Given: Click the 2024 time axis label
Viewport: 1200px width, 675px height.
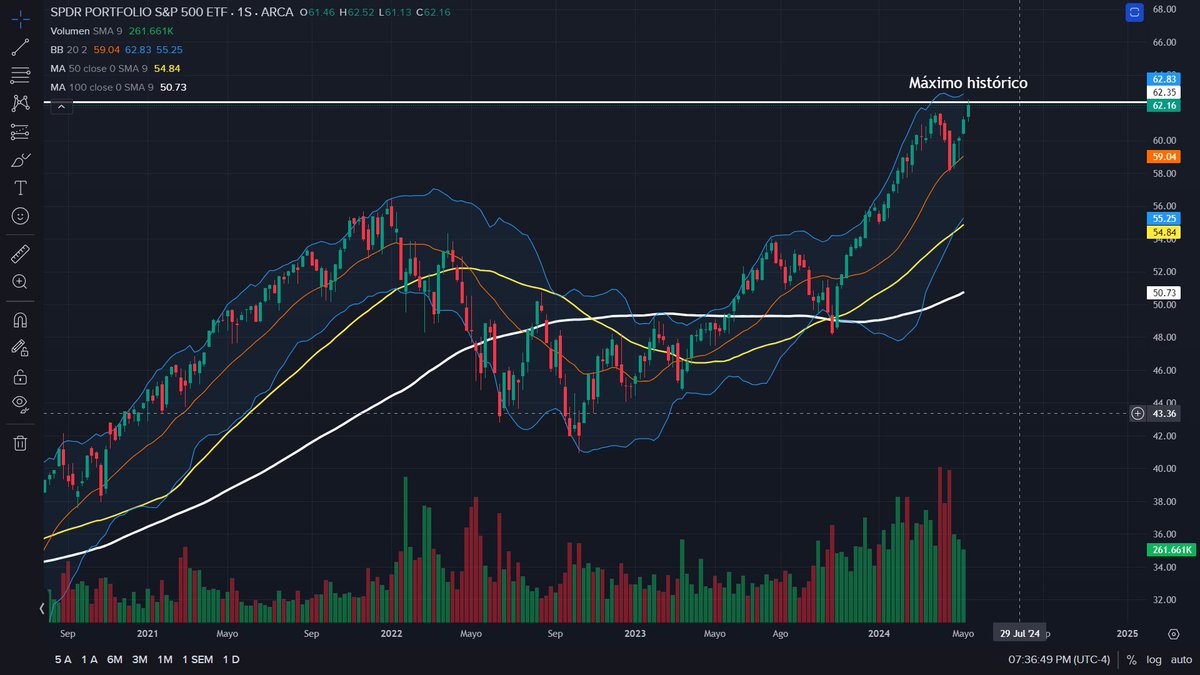Looking at the screenshot, I should pyautogui.click(x=880, y=634).
